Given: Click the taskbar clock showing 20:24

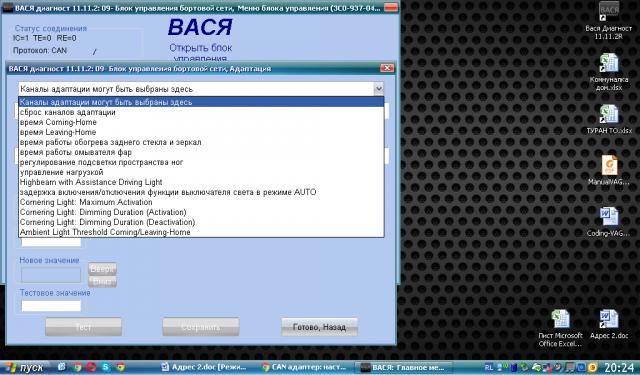Looking at the screenshot, I should (x=619, y=368).
